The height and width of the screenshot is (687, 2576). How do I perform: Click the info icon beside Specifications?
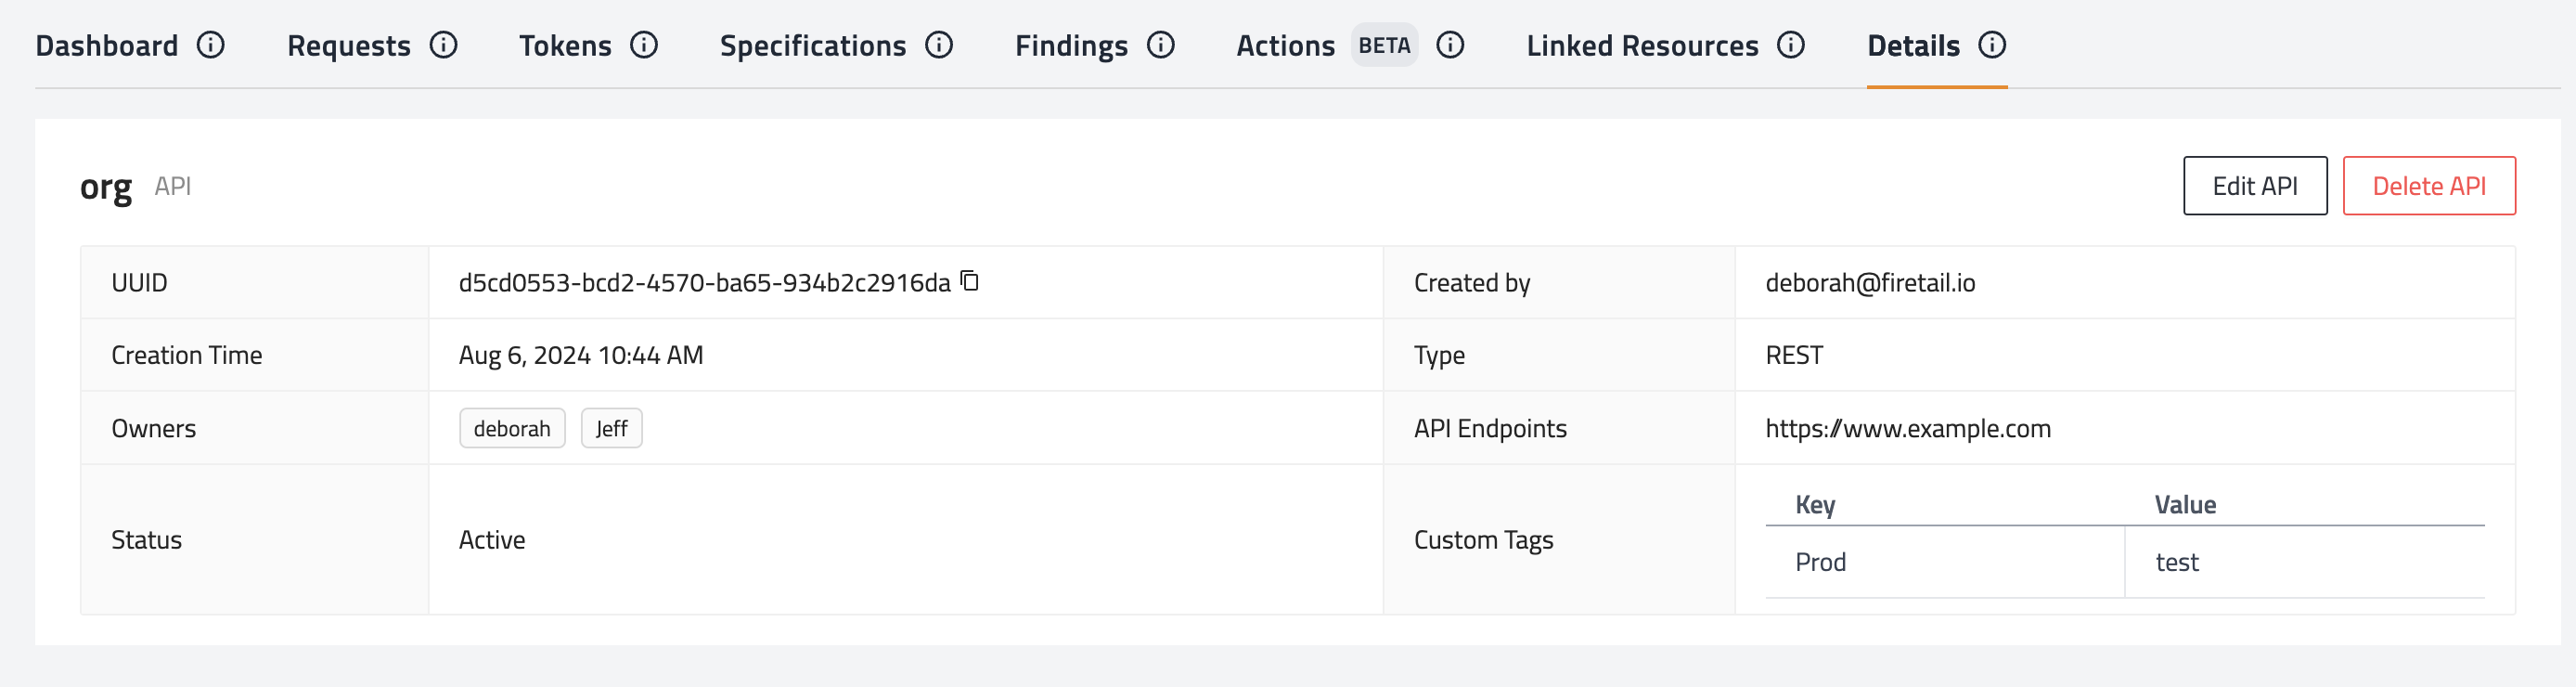(x=938, y=45)
